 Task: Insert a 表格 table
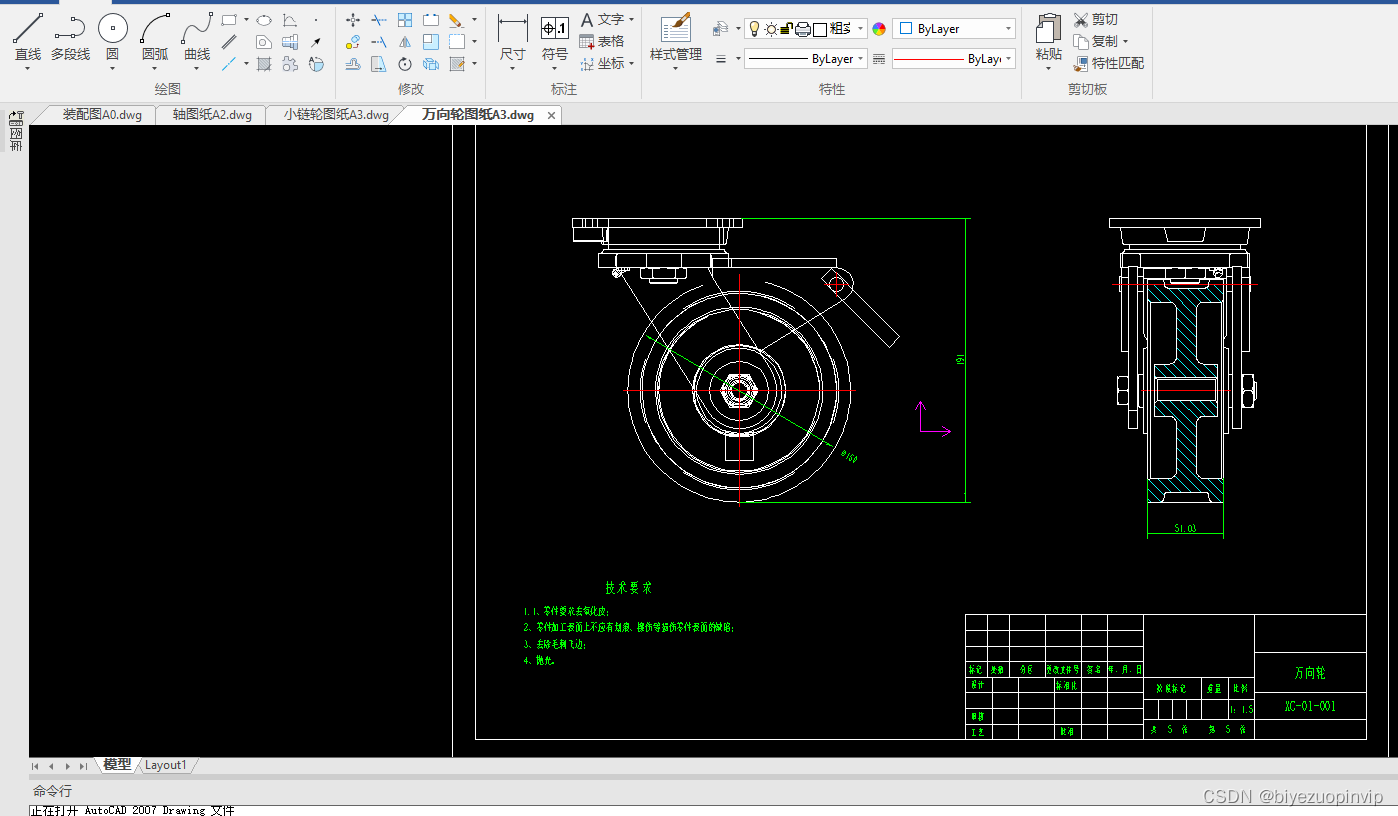coord(602,41)
